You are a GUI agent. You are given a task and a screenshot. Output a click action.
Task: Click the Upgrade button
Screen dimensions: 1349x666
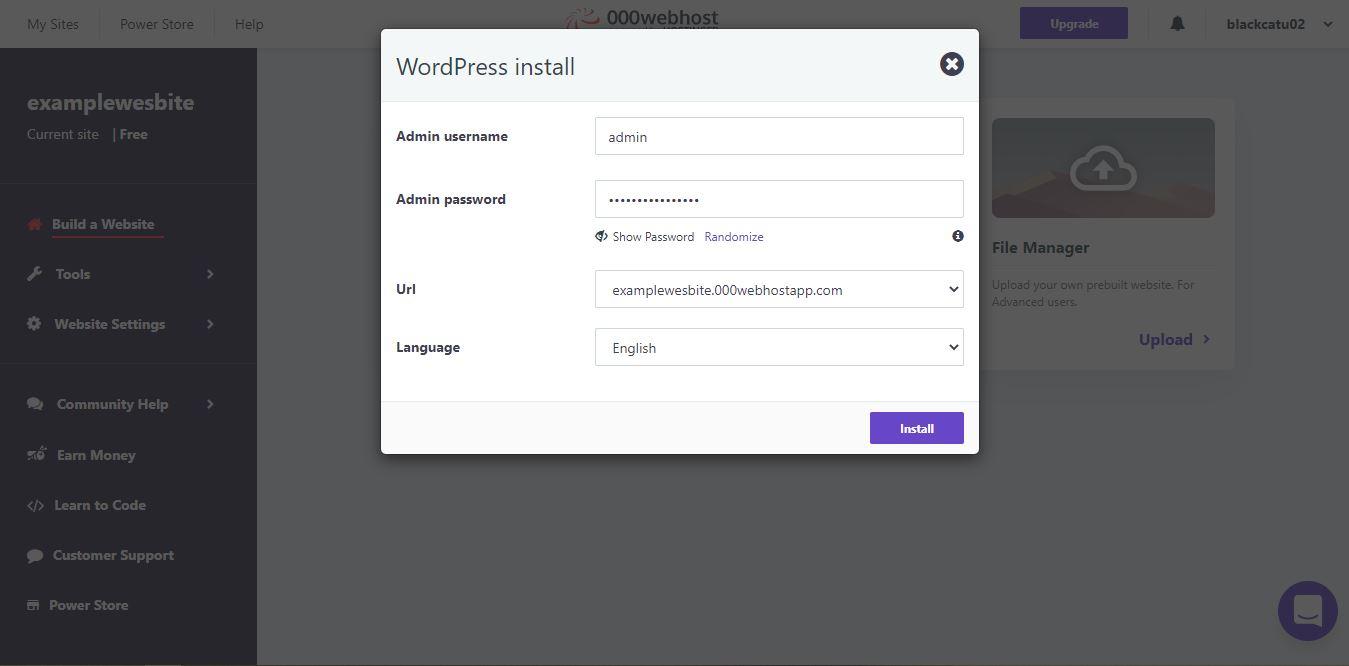(1073, 23)
